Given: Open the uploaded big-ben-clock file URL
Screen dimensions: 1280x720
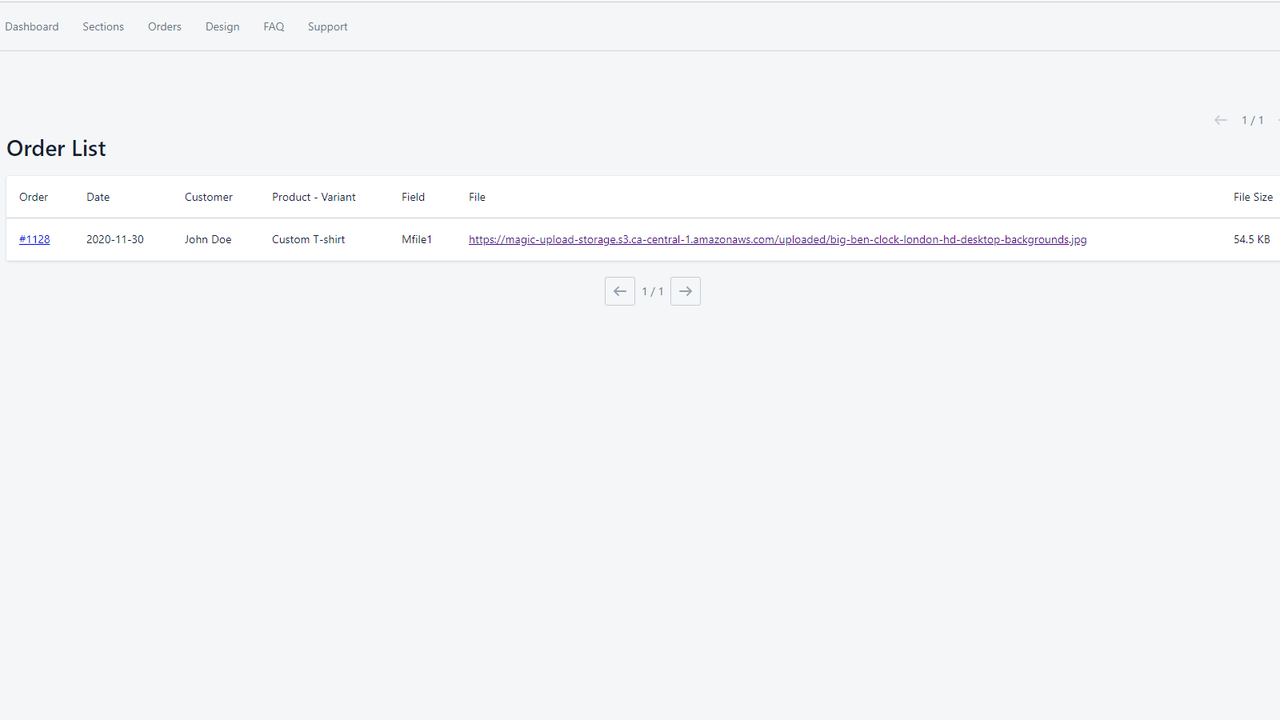Looking at the screenshot, I should point(777,239).
